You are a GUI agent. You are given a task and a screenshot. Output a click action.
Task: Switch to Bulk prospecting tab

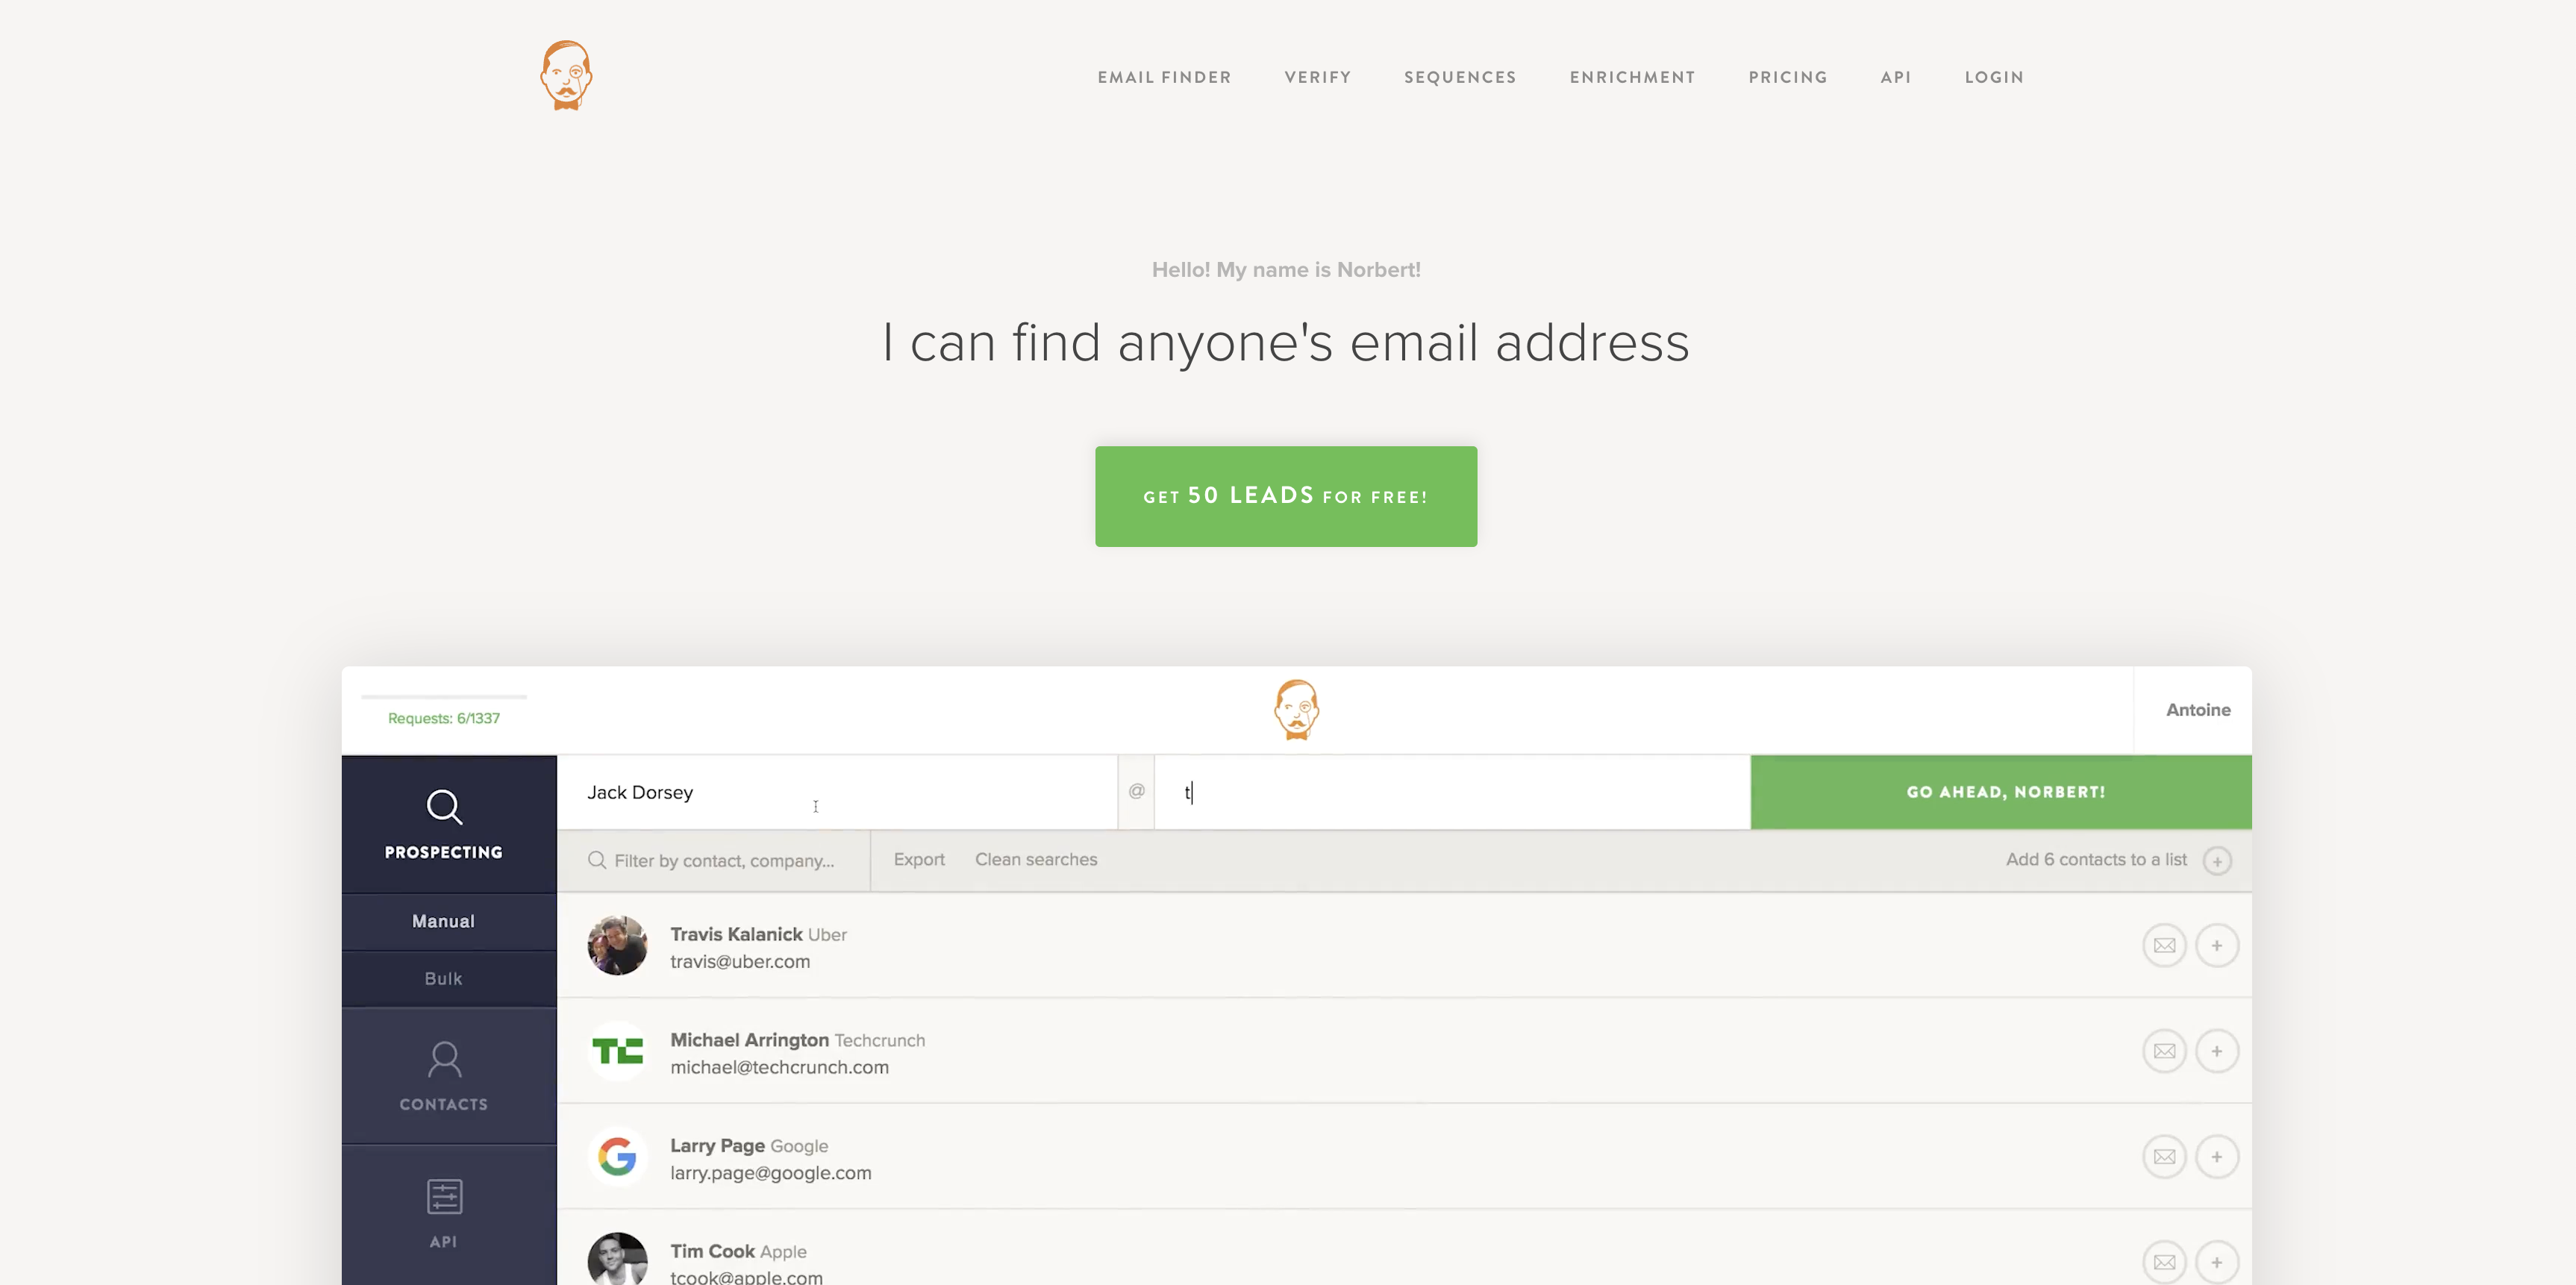443,978
